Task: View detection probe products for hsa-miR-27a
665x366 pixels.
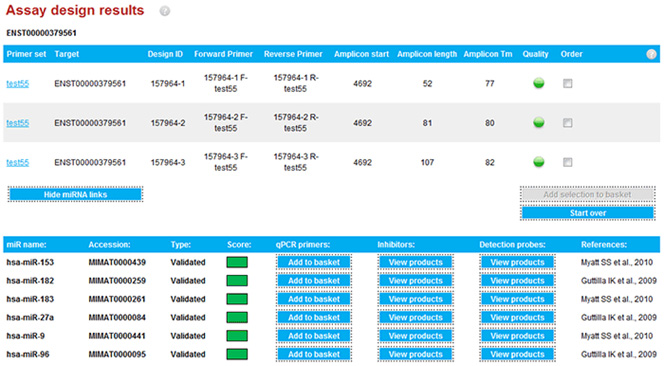Action: tap(517, 317)
